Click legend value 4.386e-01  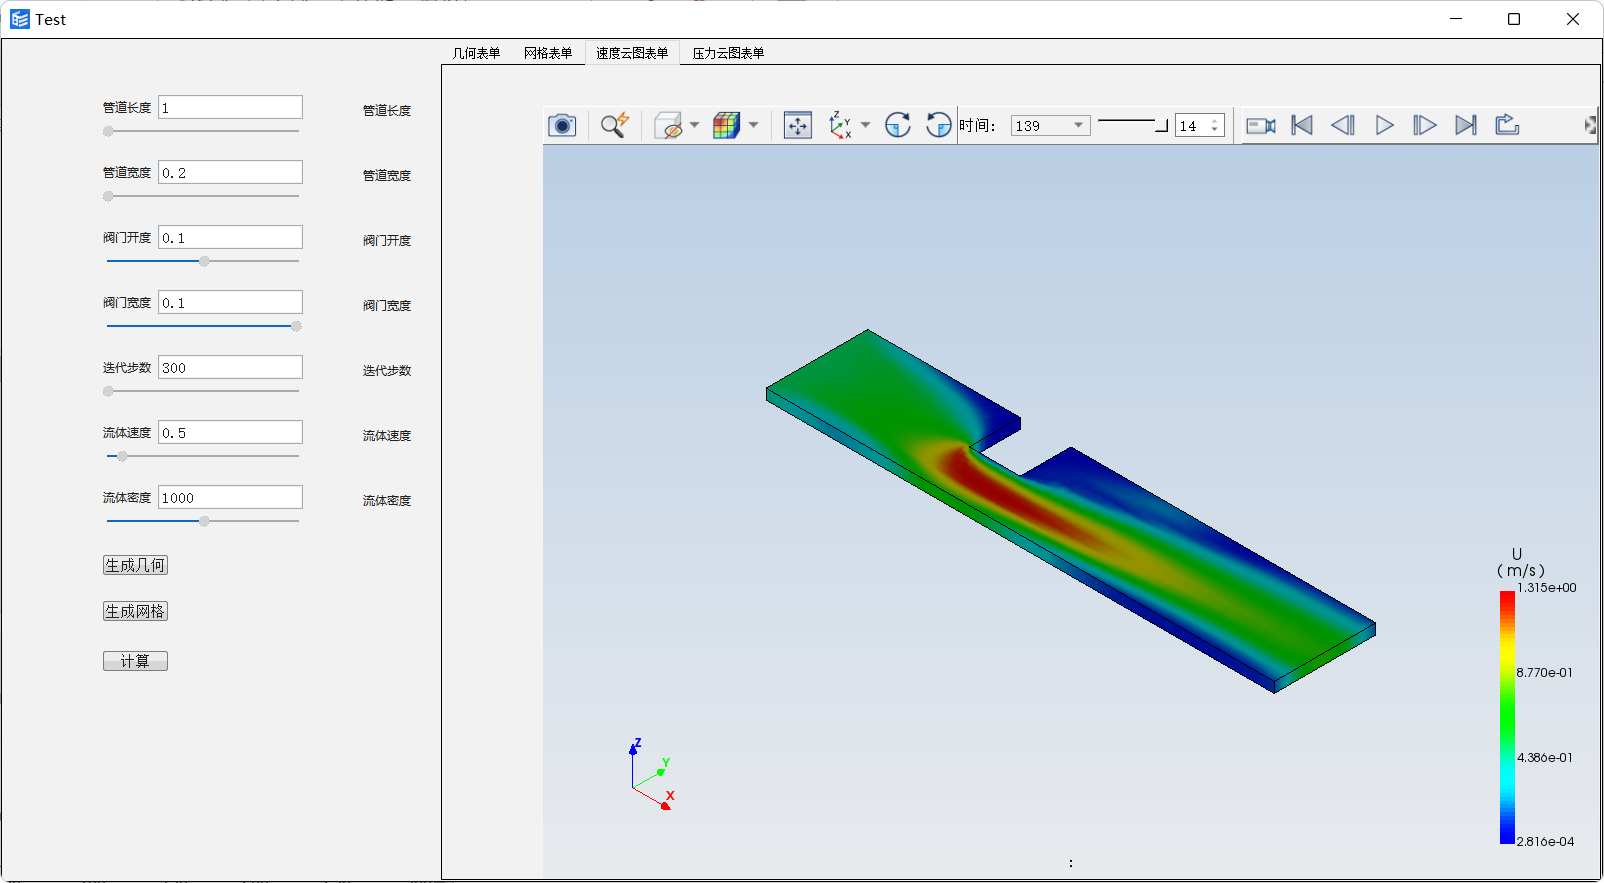pyautogui.click(x=1544, y=758)
